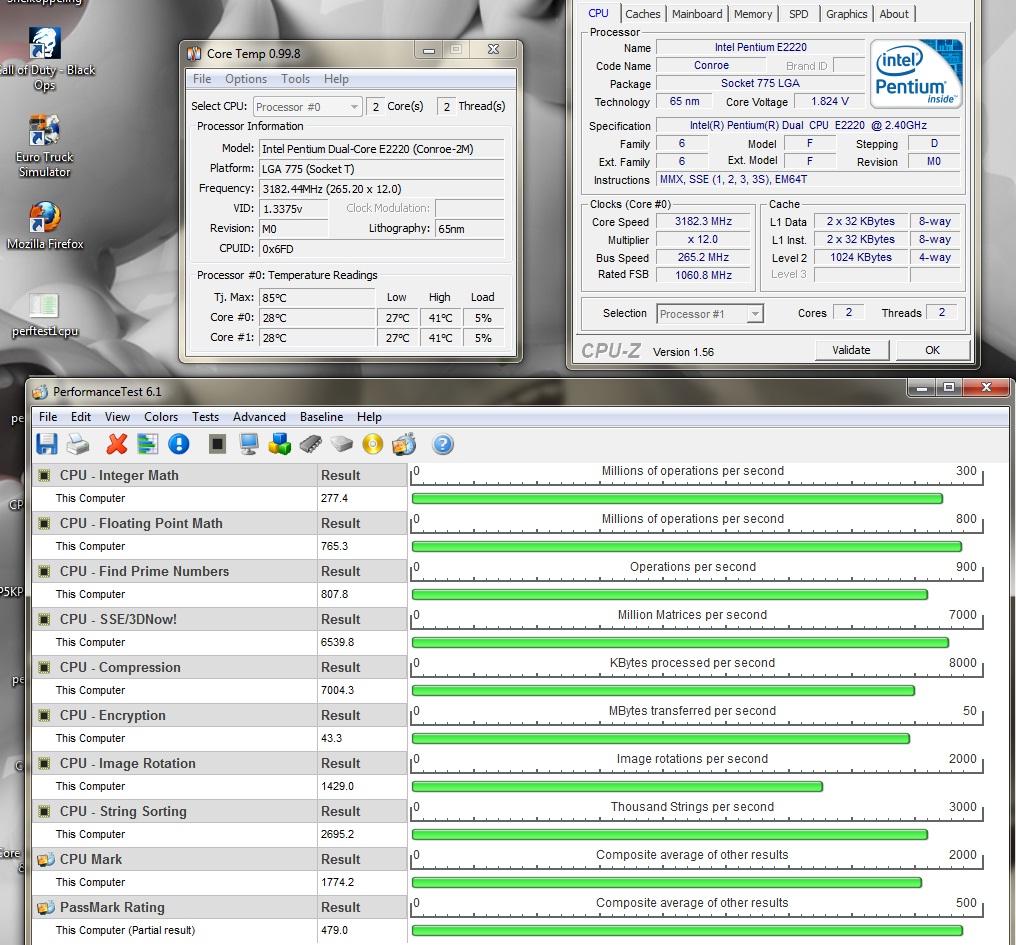Open the View menu in PerformanceTest
Screen dimensions: 1016x945
click(x=117, y=417)
